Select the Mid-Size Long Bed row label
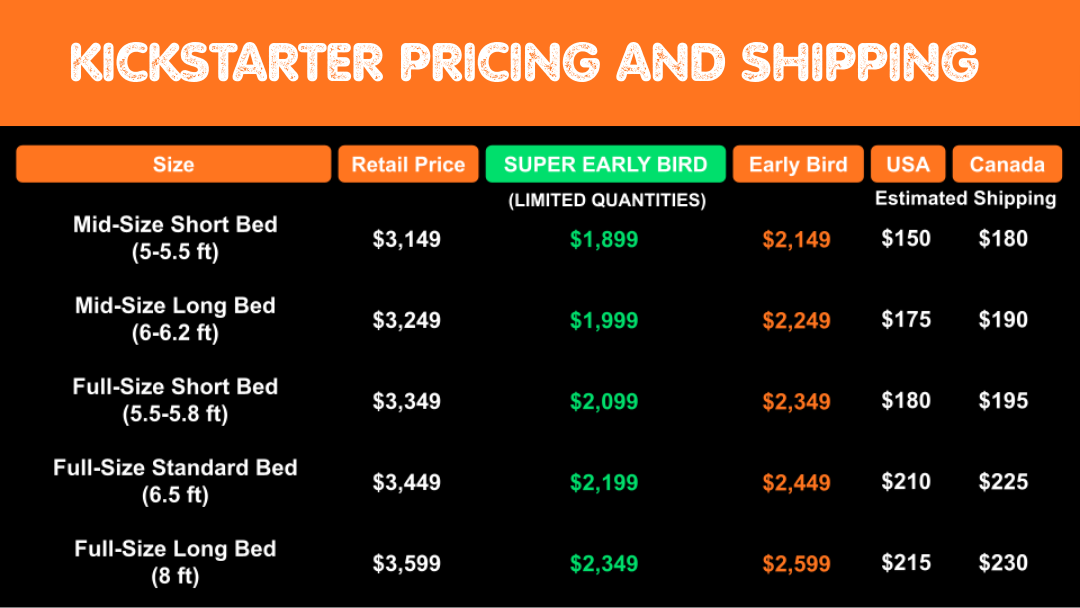The height and width of the screenshot is (608, 1080). coord(175,318)
